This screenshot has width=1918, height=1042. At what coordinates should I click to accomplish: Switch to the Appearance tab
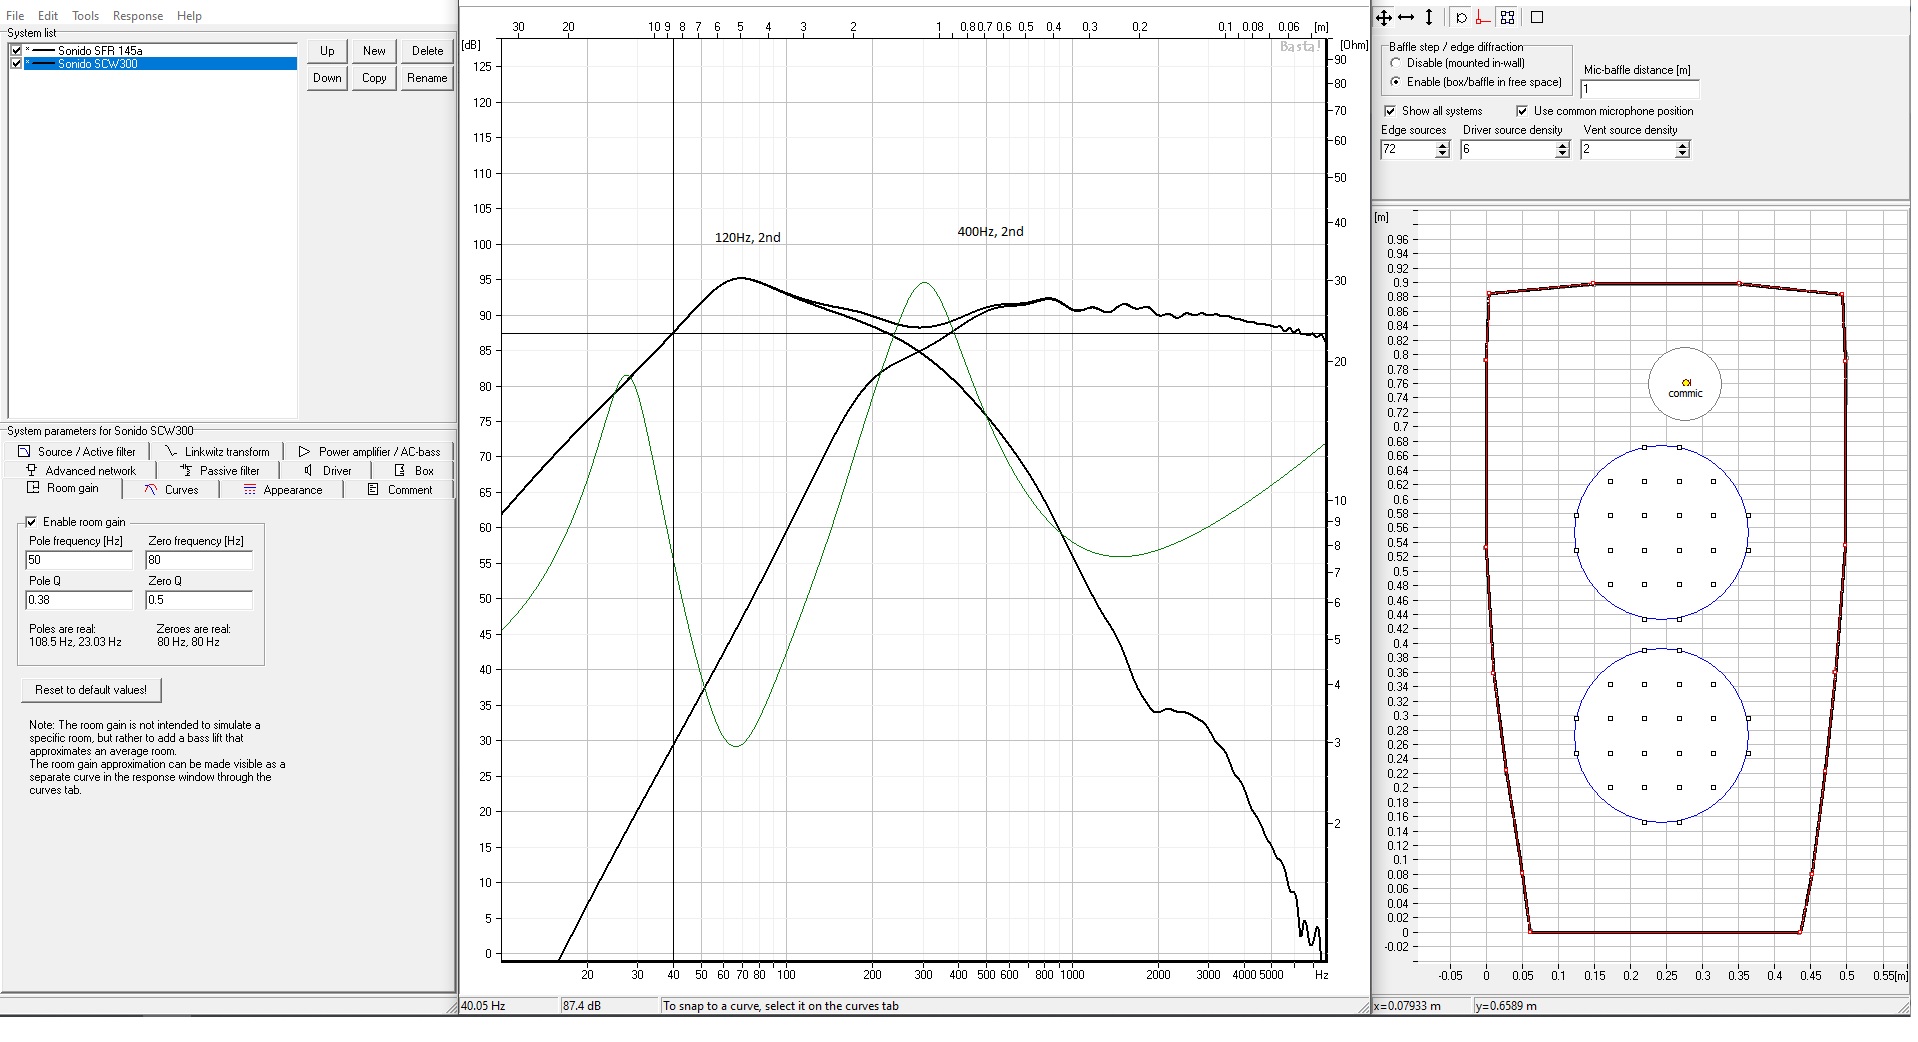click(x=281, y=490)
